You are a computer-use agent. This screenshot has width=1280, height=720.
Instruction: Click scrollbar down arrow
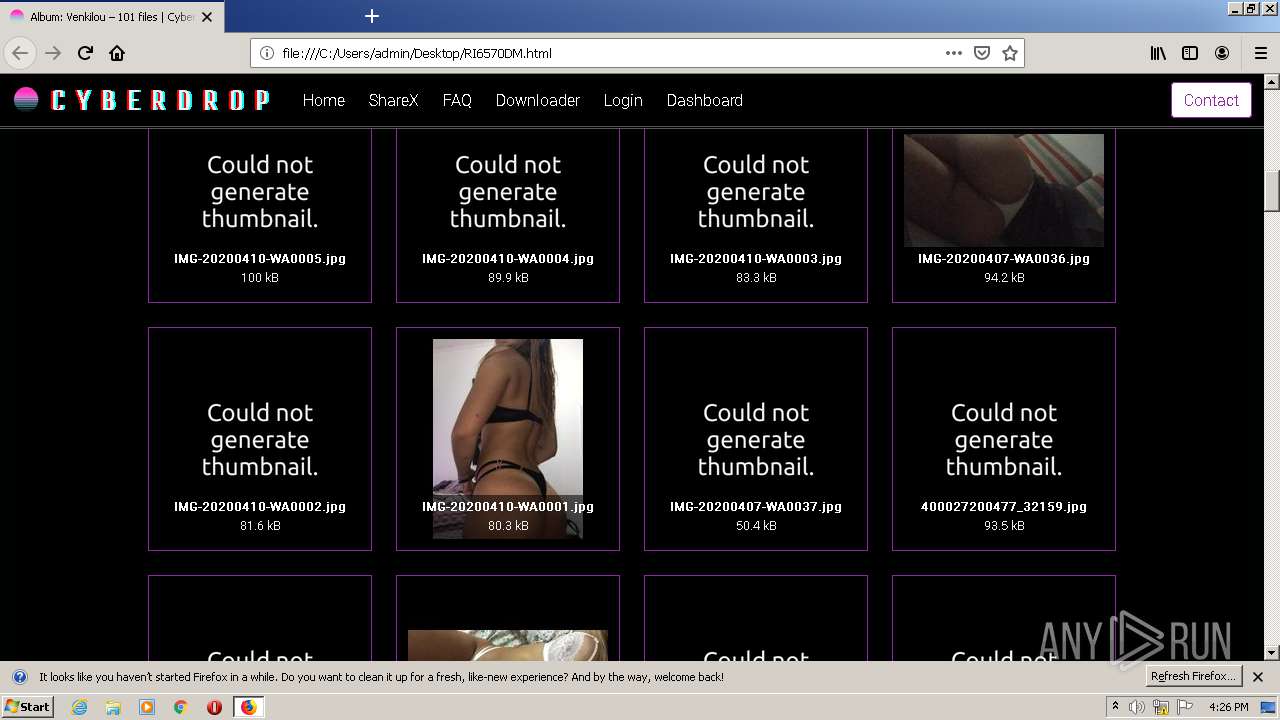click(x=1272, y=652)
